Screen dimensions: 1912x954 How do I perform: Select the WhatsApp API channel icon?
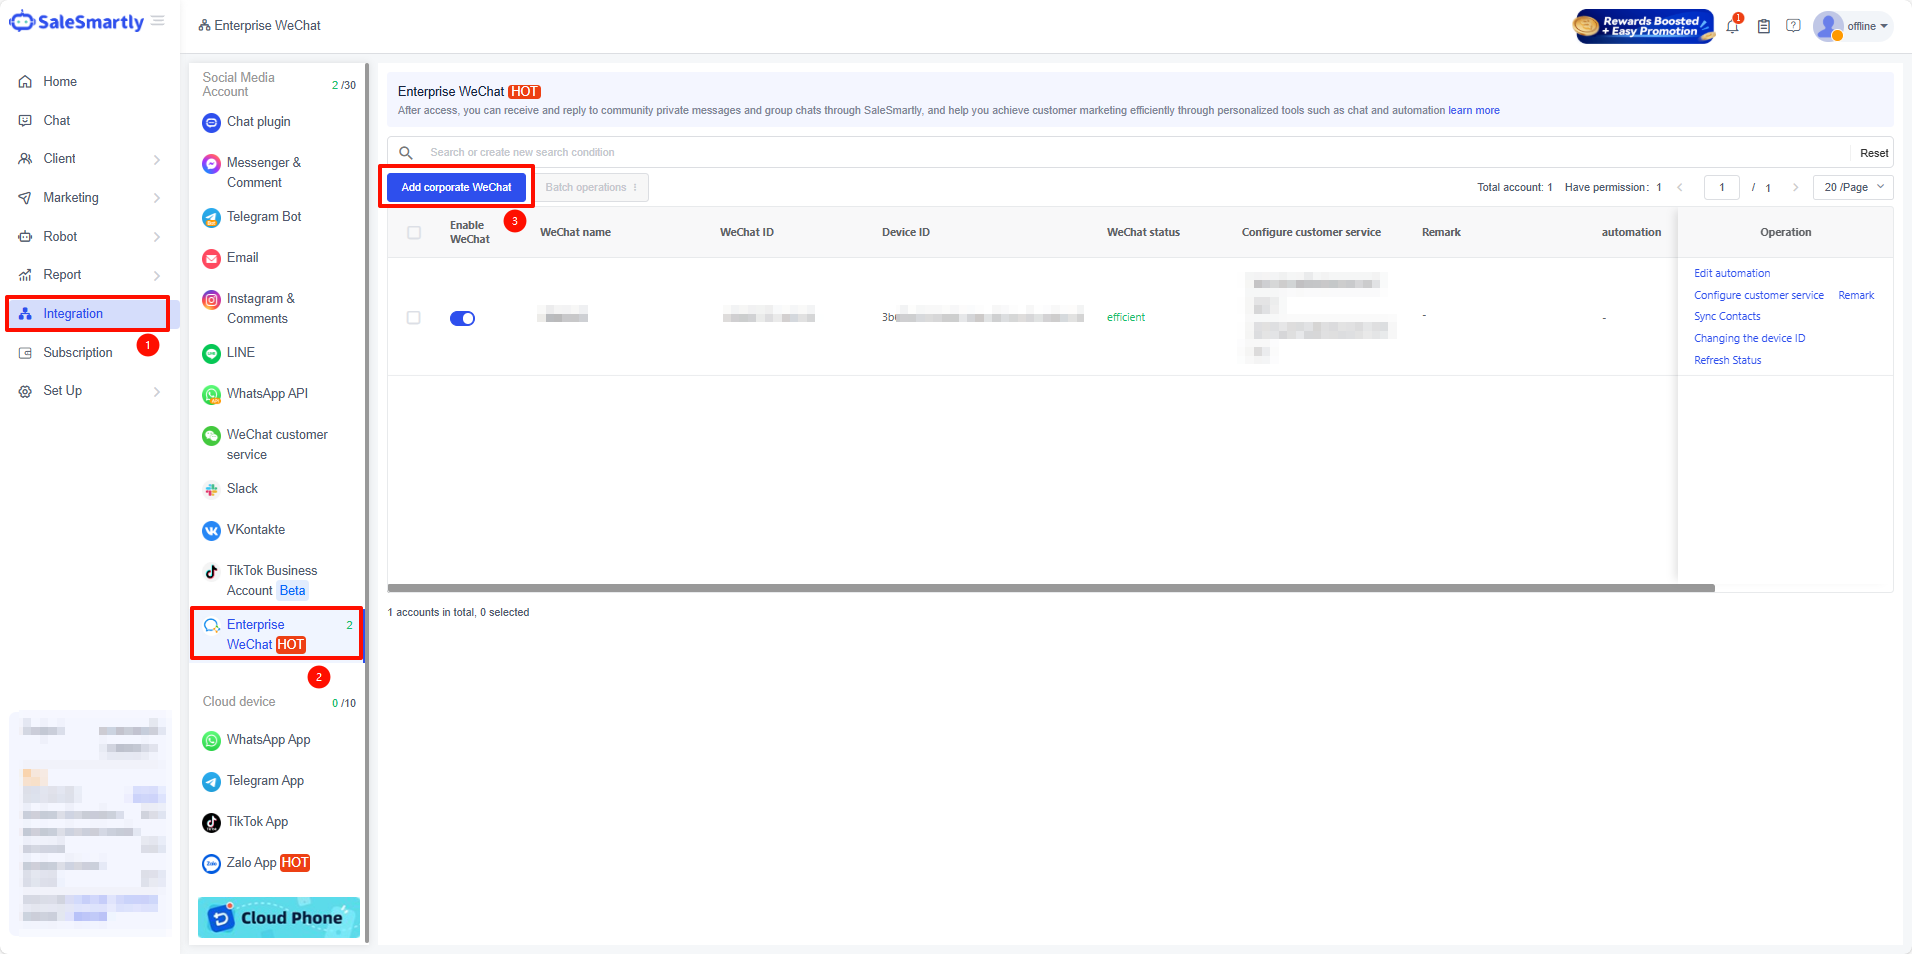coord(211,394)
